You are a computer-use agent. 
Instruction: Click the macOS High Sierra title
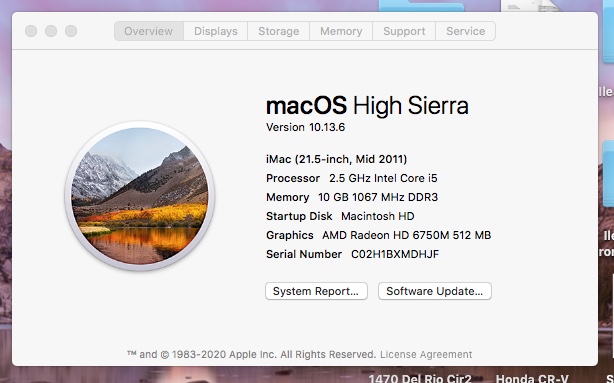click(x=367, y=106)
